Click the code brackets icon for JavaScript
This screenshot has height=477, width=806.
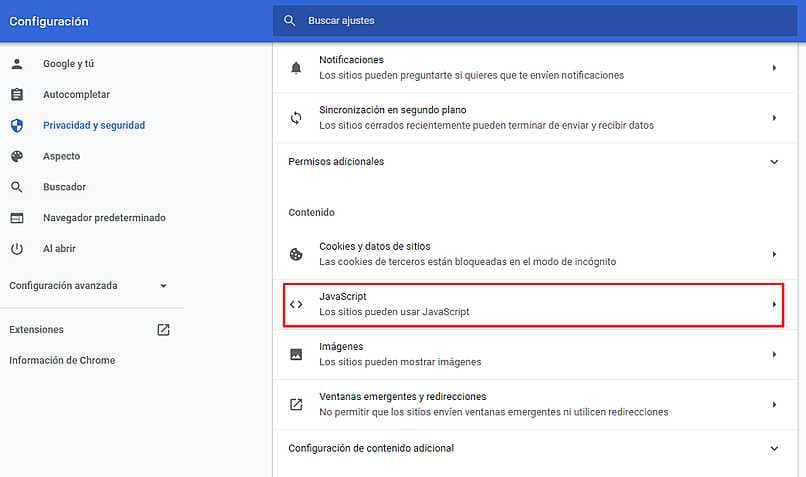[x=296, y=304]
